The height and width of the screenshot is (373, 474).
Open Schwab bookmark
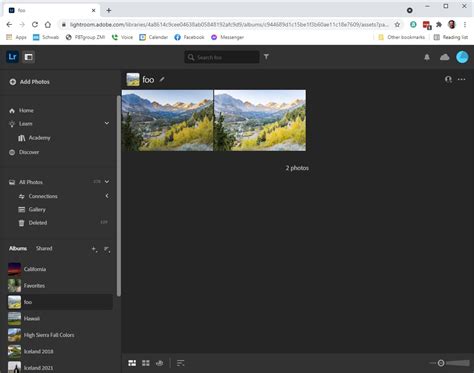46,37
